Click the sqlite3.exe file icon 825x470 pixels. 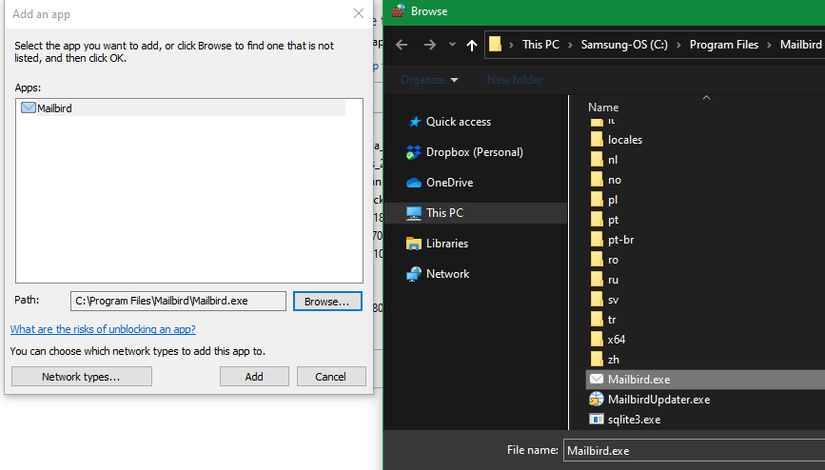tap(596, 419)
